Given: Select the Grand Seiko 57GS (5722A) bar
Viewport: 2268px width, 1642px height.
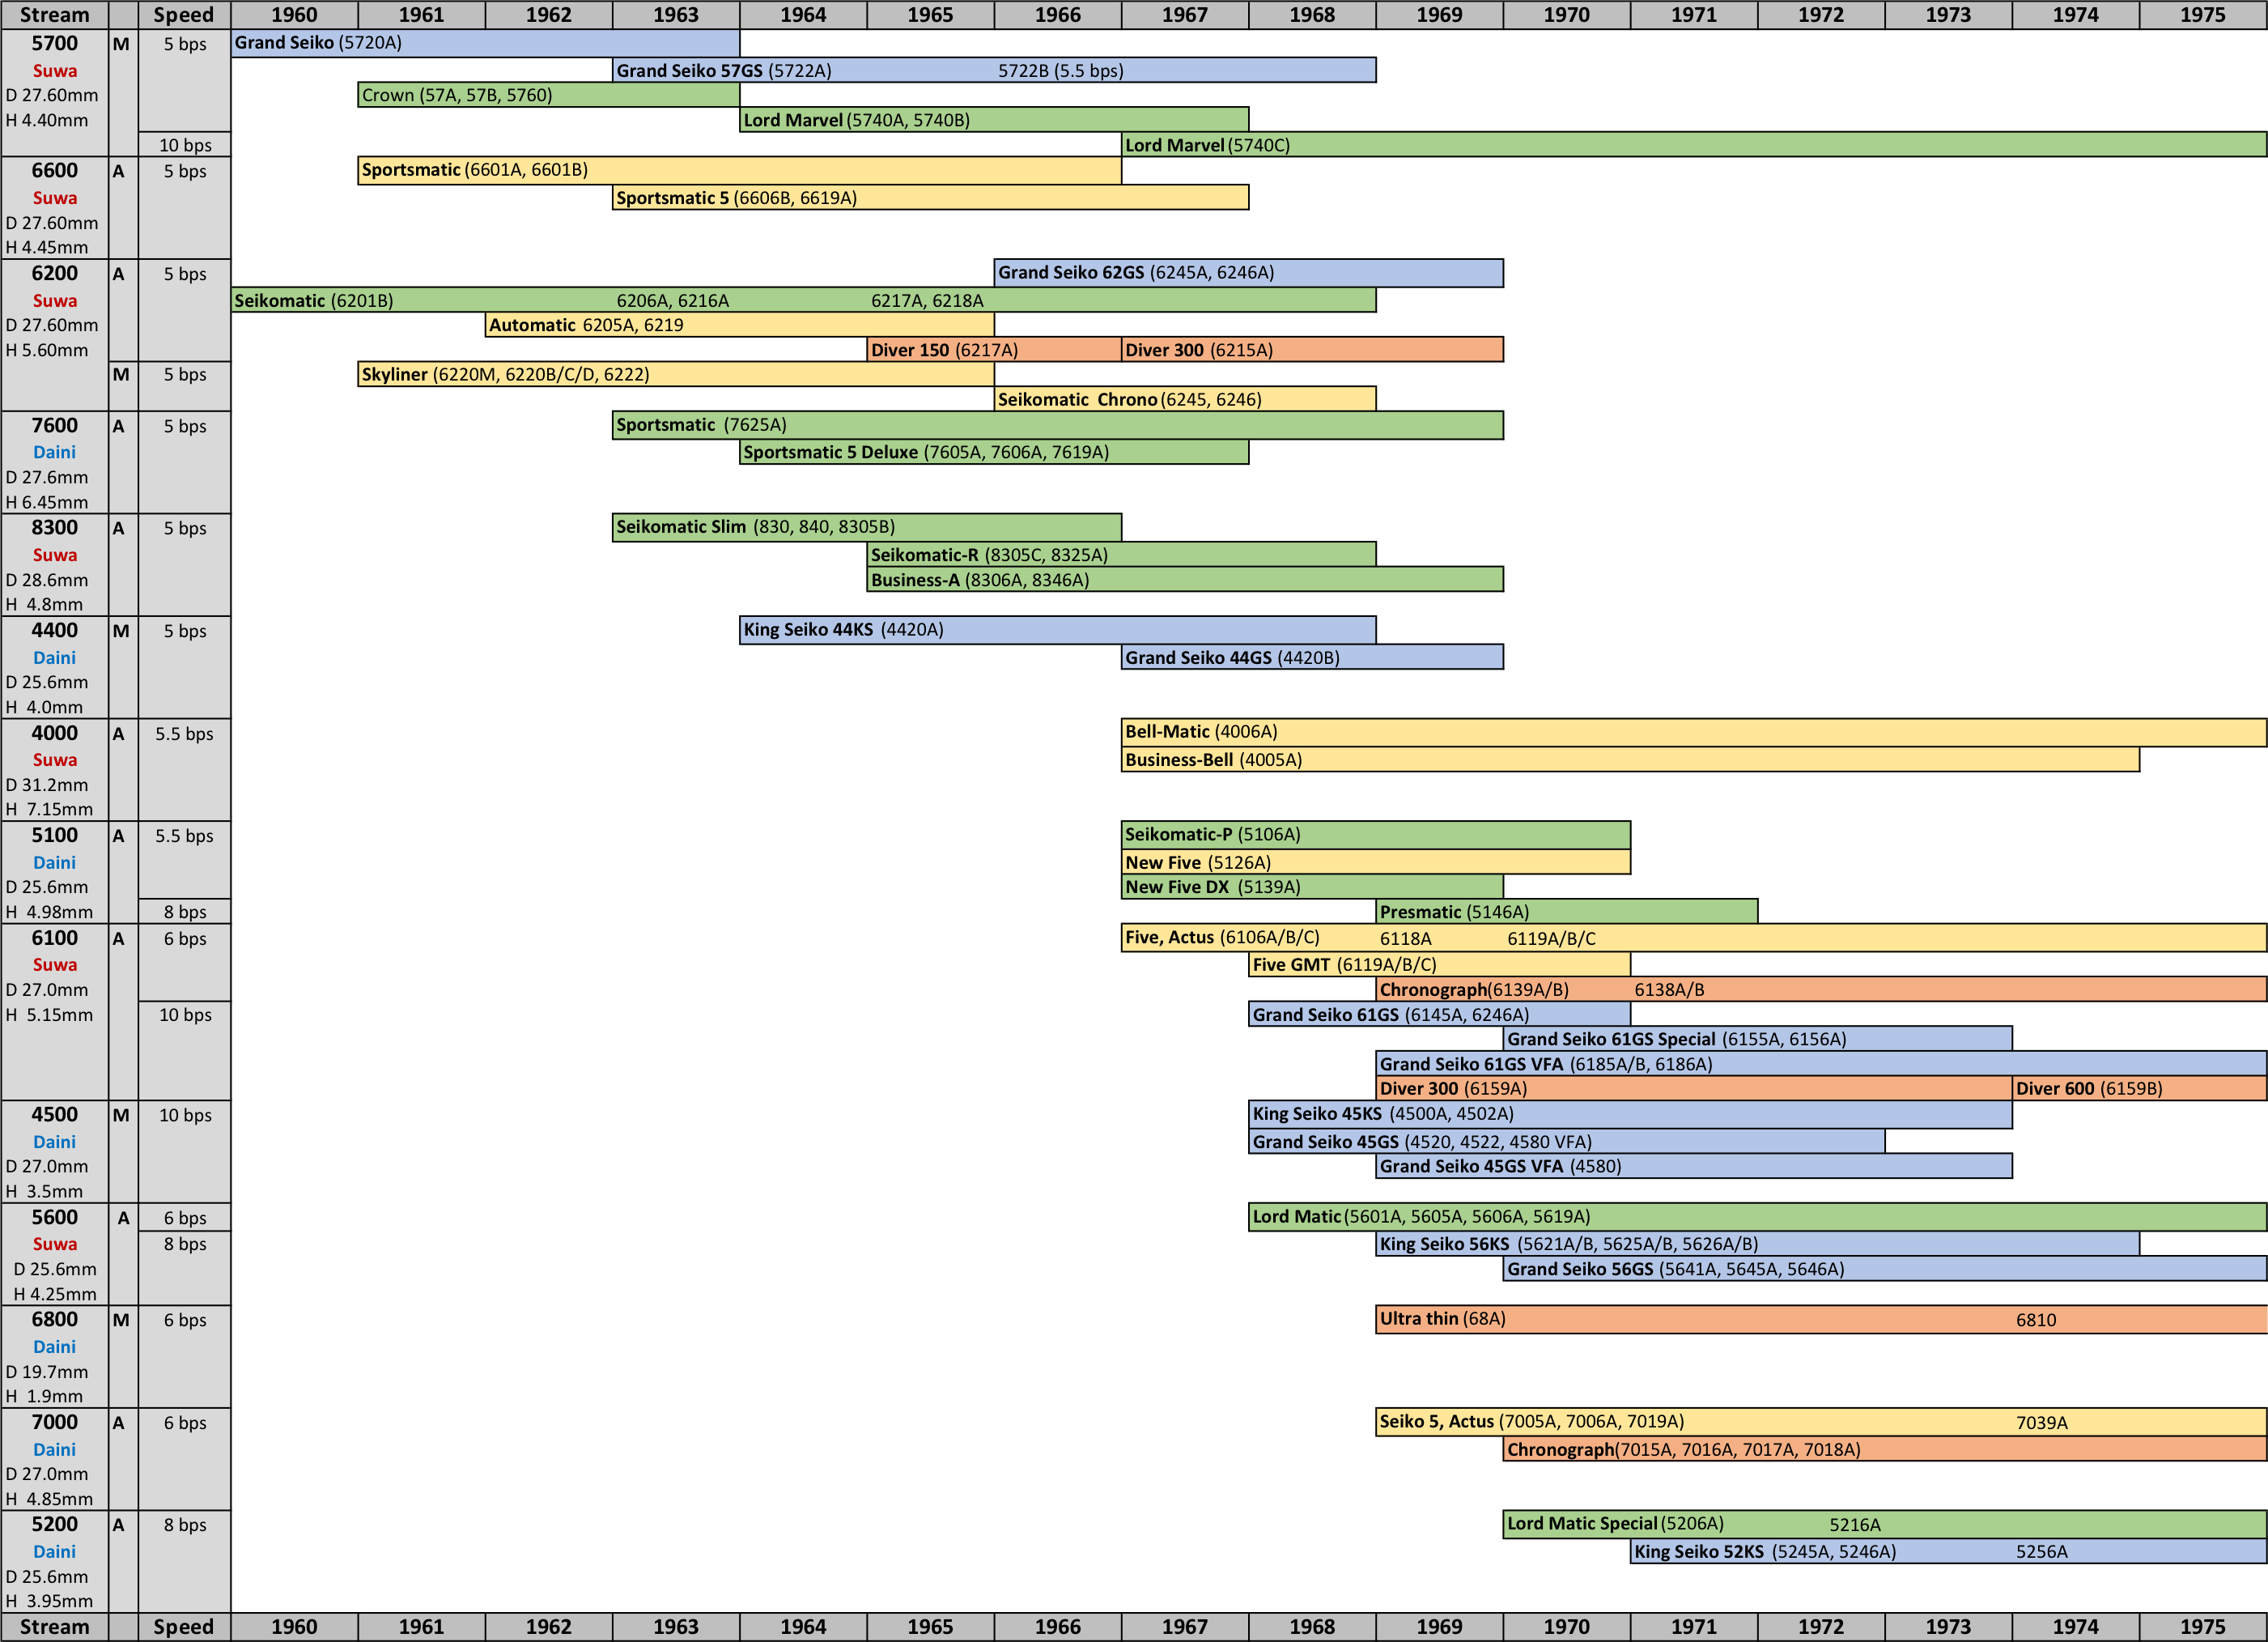Looking at the screenshot, I should [994, 70].
